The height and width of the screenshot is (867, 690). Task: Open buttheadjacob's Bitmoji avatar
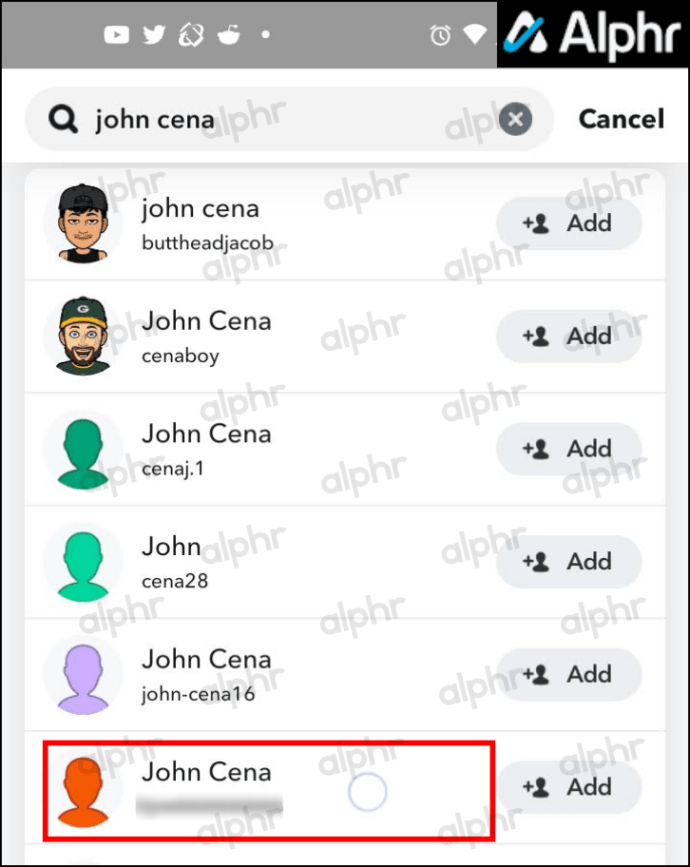tap(83, 223)
